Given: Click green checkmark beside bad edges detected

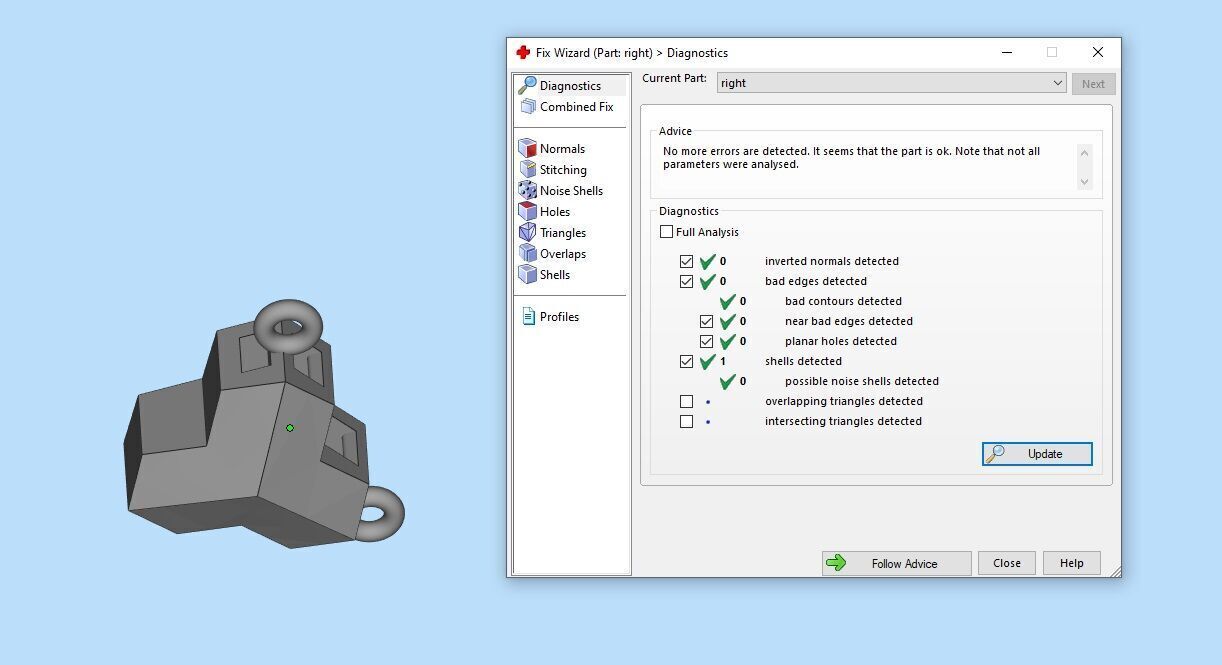Looking at the screenshot, I should pyautogui.click(x=707, y=282).
